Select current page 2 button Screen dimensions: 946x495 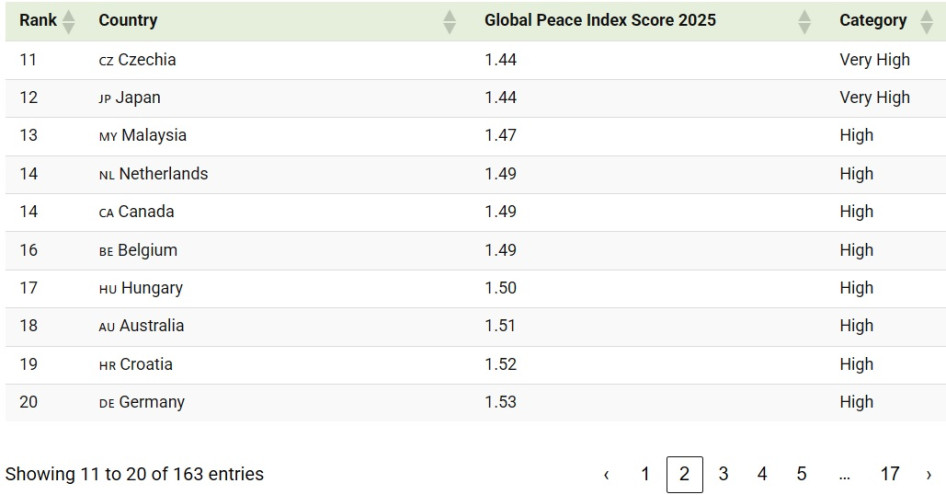pos(684,474)
